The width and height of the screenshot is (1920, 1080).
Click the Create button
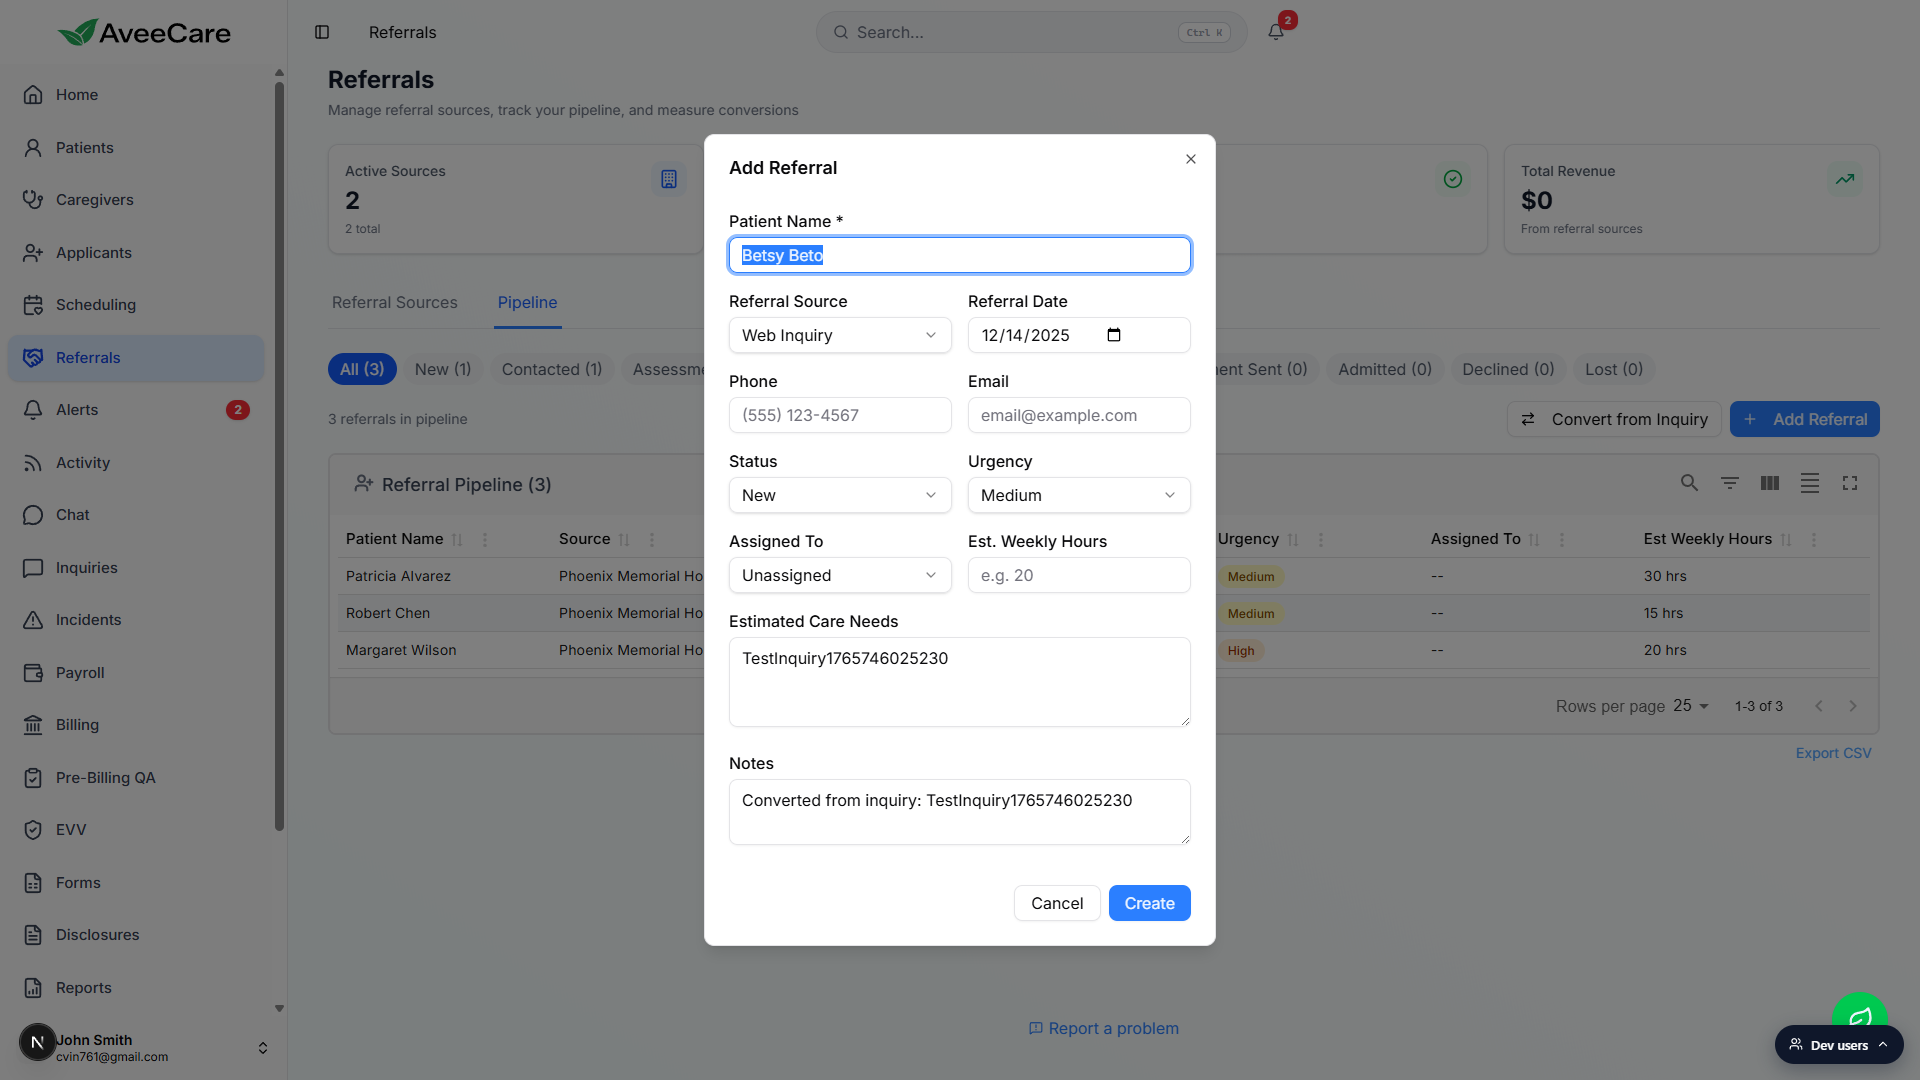pos(1149,903)
